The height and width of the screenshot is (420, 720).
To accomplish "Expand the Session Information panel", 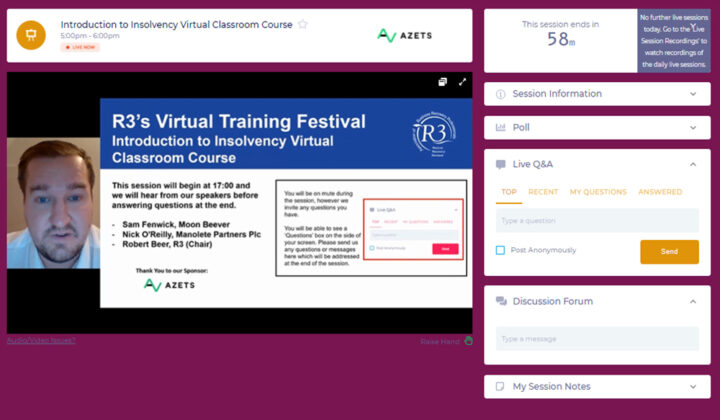I will click(x=693, y=94).
